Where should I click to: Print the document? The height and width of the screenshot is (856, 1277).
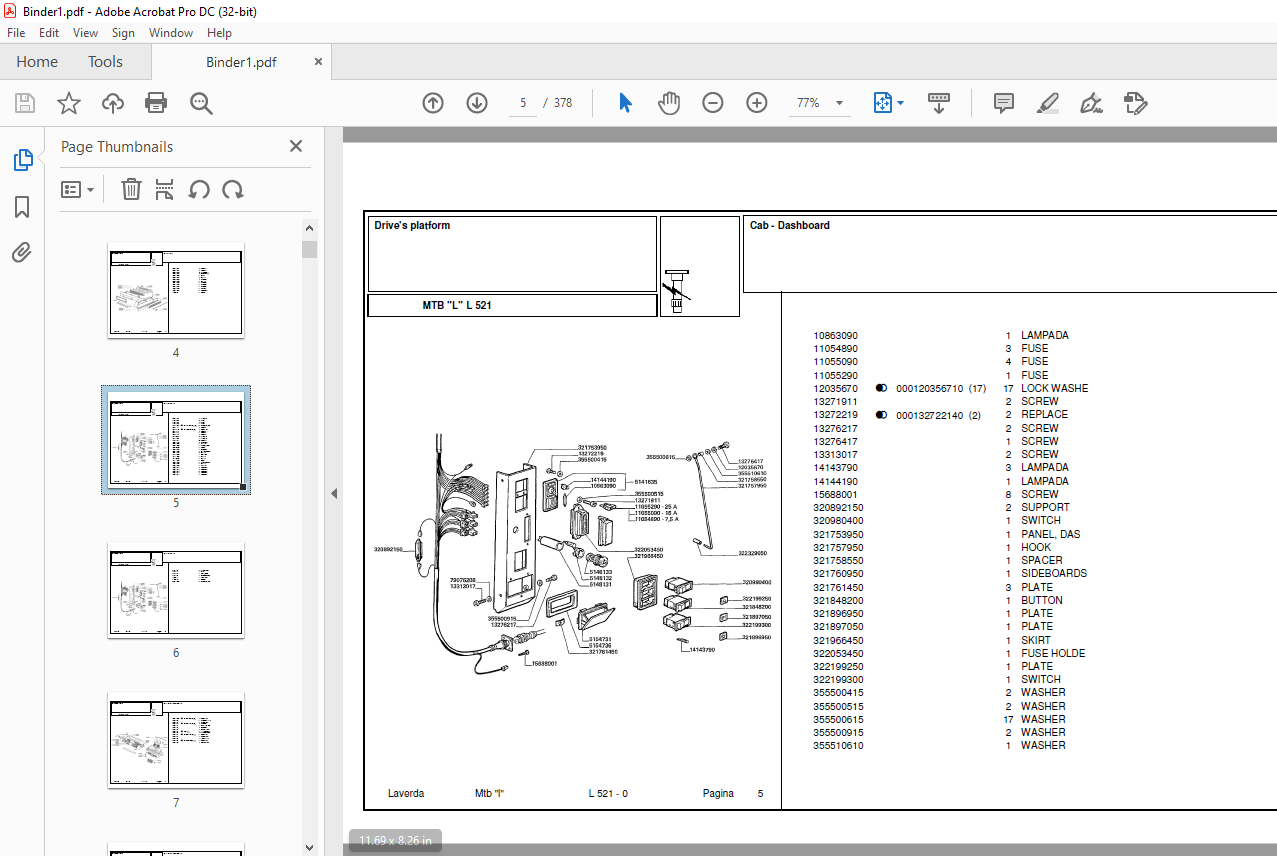click(x=156, y=103)
